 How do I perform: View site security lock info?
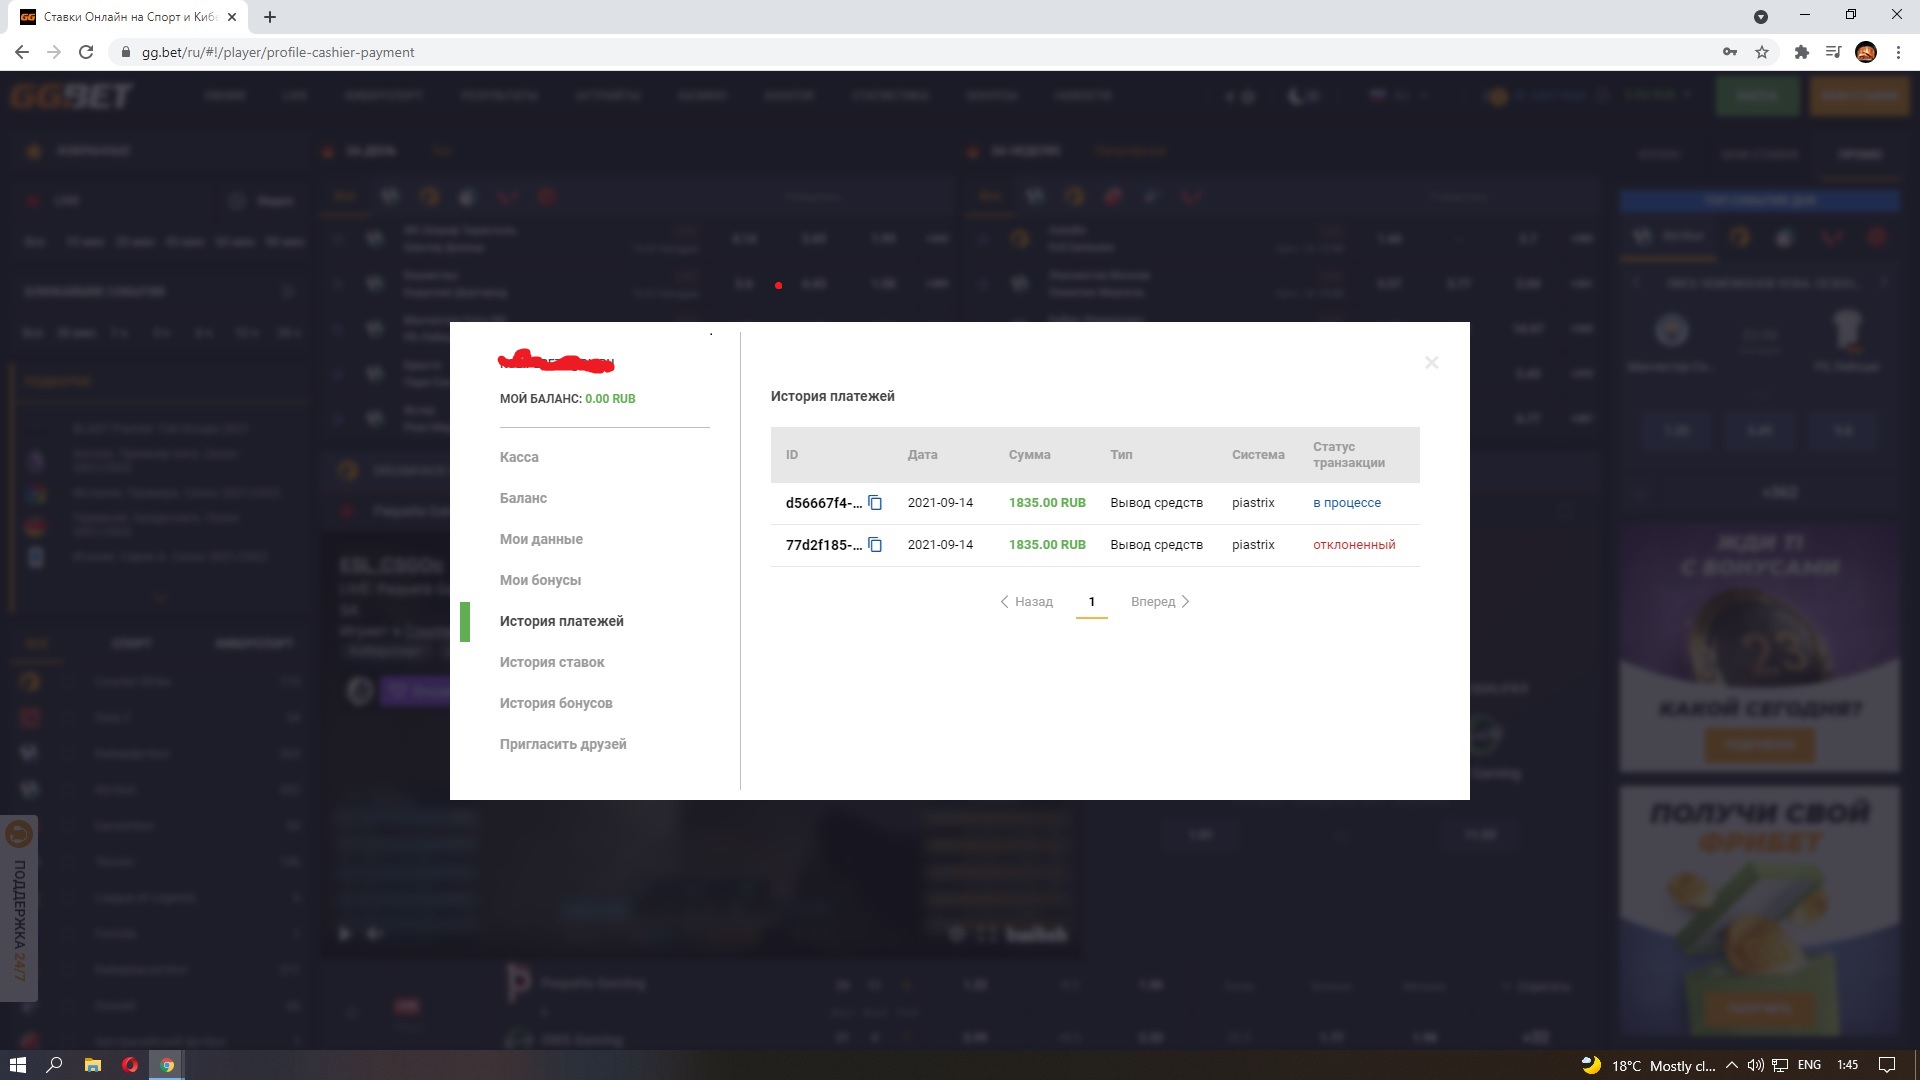coord(125,52)
